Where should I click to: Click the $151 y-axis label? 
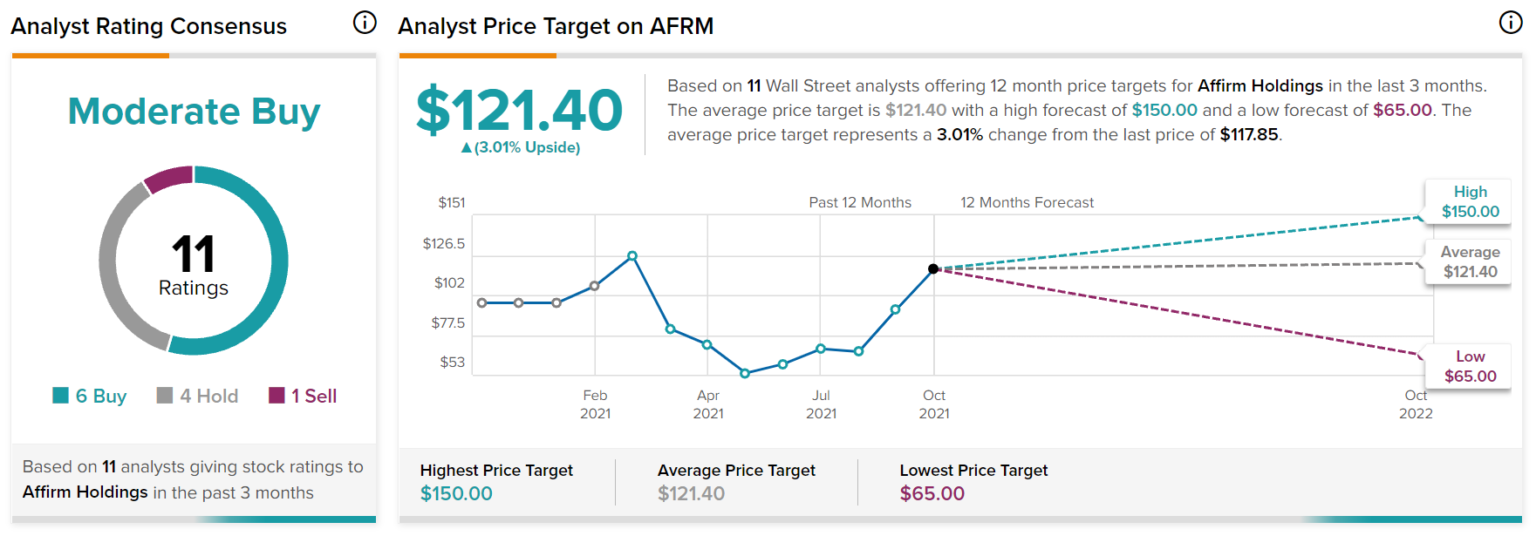[x=451, y=203]
